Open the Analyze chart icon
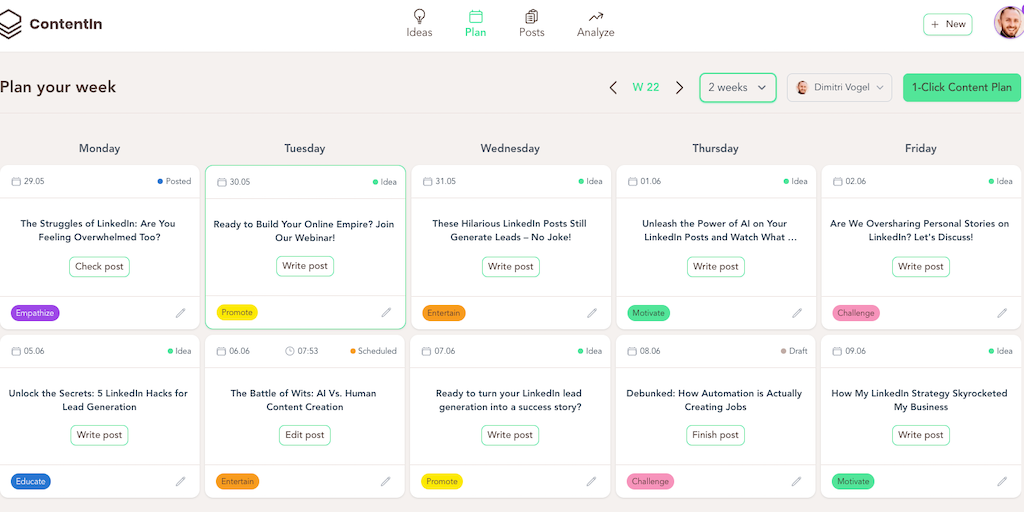This screenshot has height=512, width=1024. [596, 16]
